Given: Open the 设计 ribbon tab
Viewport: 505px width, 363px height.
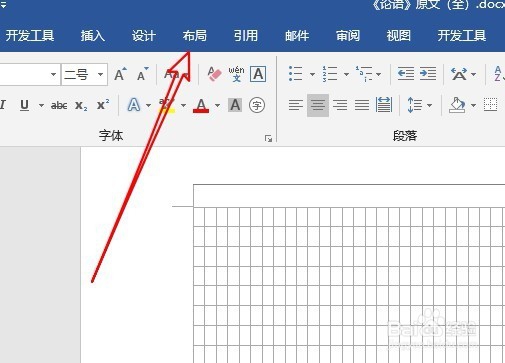Looking at the screenshot, I should pyautogui.click(x=144, y=35).
